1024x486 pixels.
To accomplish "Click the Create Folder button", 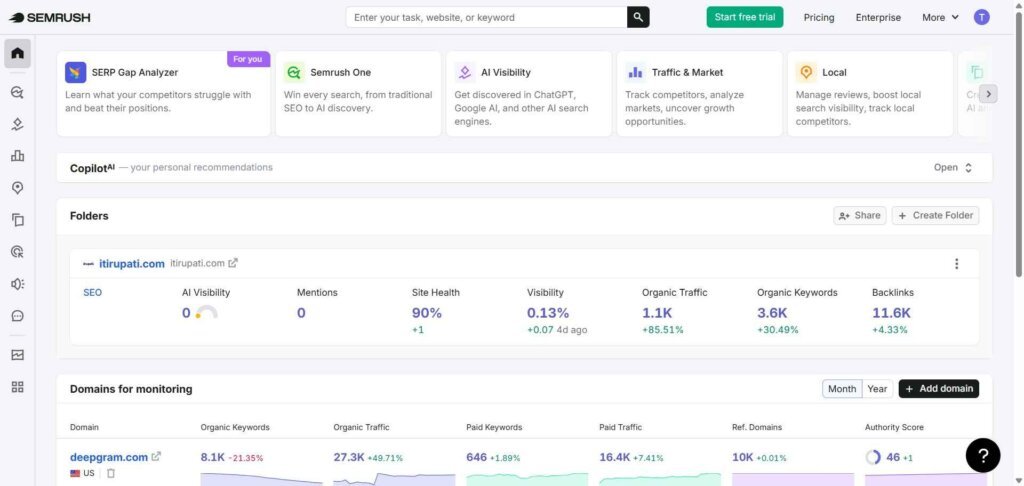I will (x=935, y=216).
